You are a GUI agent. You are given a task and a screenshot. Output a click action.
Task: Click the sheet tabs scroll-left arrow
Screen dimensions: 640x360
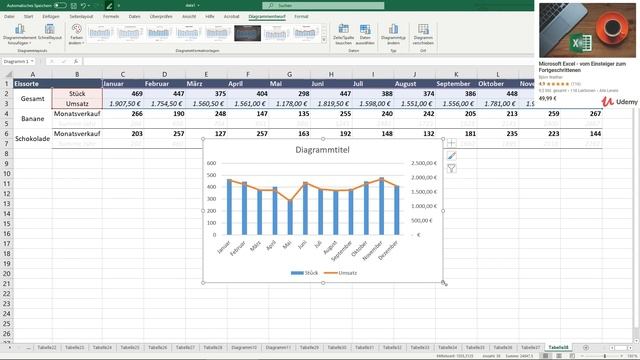click(x=10, y=348)
